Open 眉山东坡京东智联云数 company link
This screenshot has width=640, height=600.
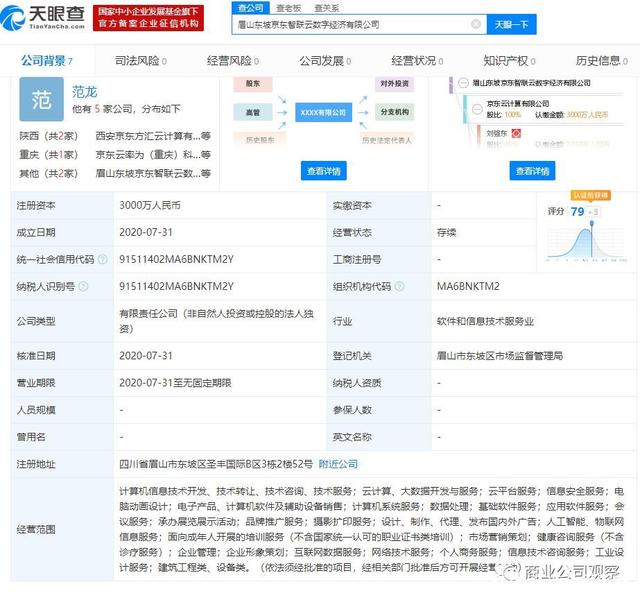pyautogui.click(x=153, y=173)
